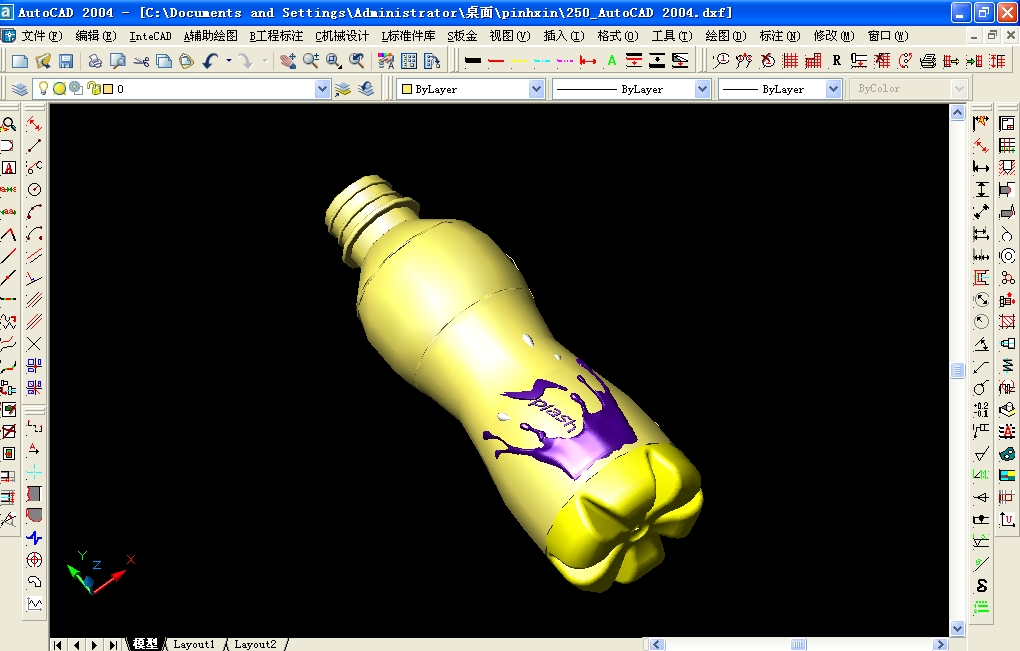Open the 编辑(E) menu
This screenshot has width=1020, height=651.
tap(96, 36)
